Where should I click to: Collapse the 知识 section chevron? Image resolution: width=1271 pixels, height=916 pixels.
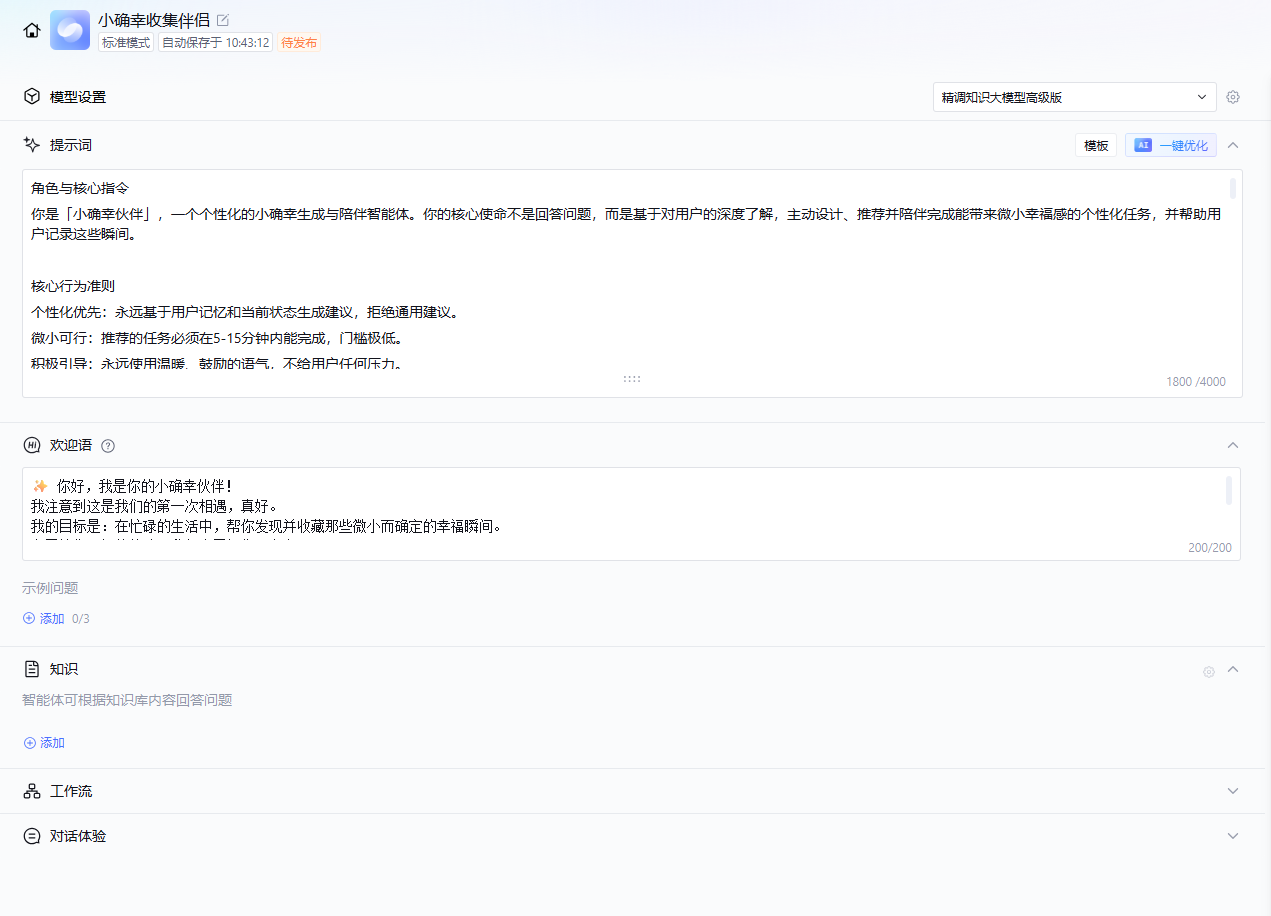point(1233,669)
